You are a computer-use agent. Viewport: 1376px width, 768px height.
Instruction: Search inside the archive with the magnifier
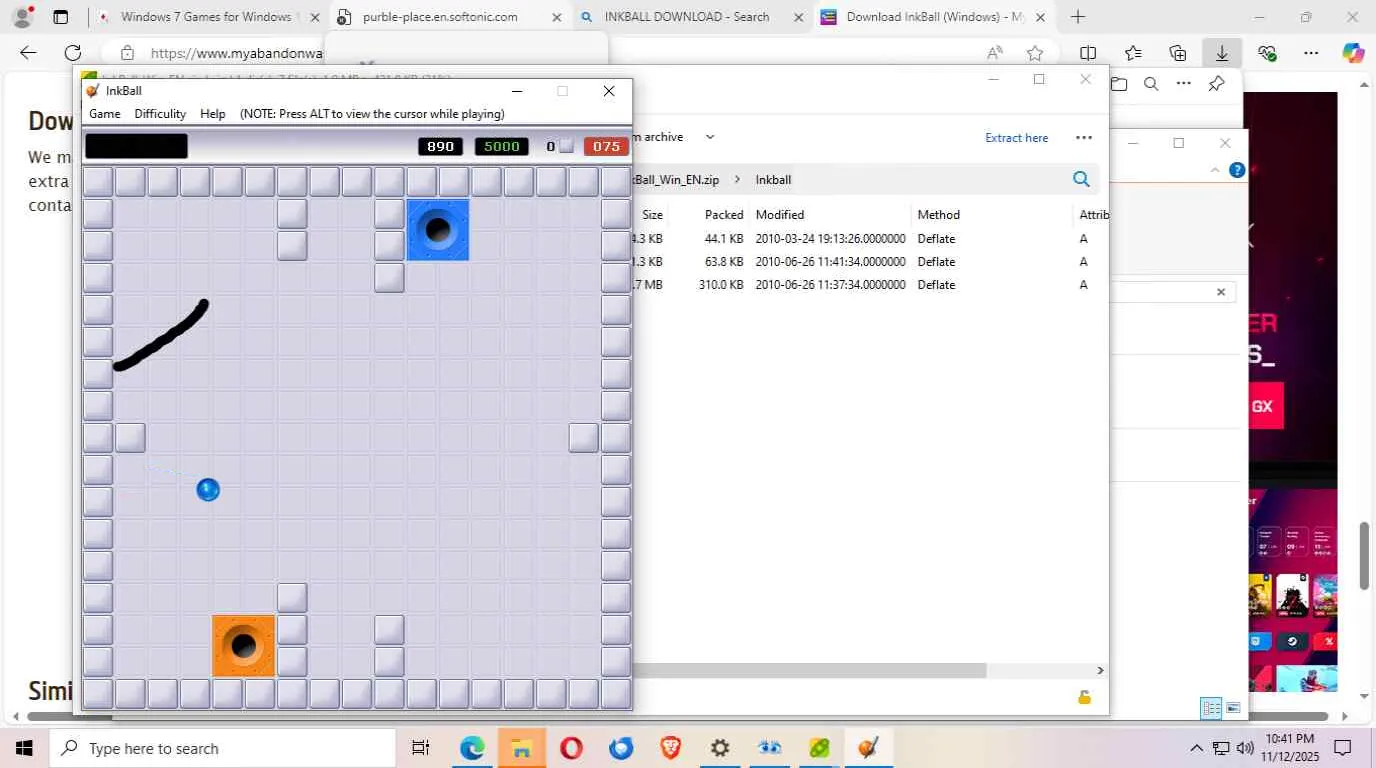(x=1081, y=179)
